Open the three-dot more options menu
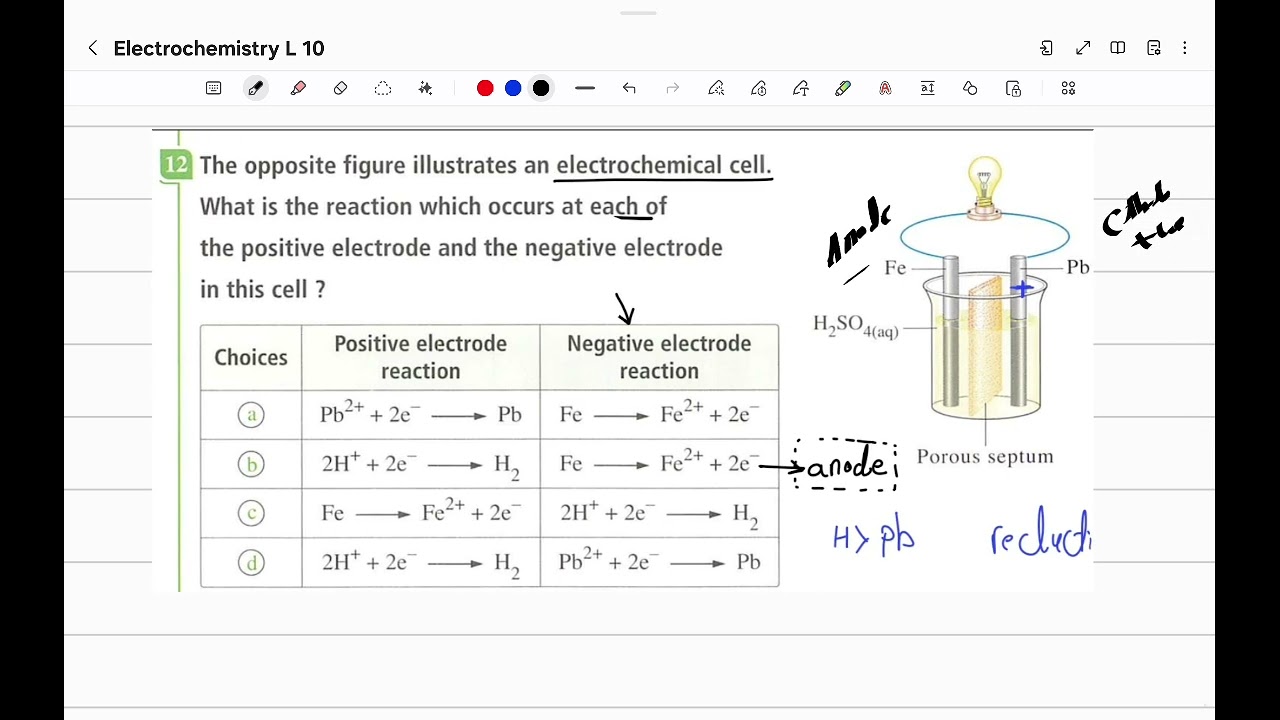This screenshot has width=1280, height=720. (1185, 48)
